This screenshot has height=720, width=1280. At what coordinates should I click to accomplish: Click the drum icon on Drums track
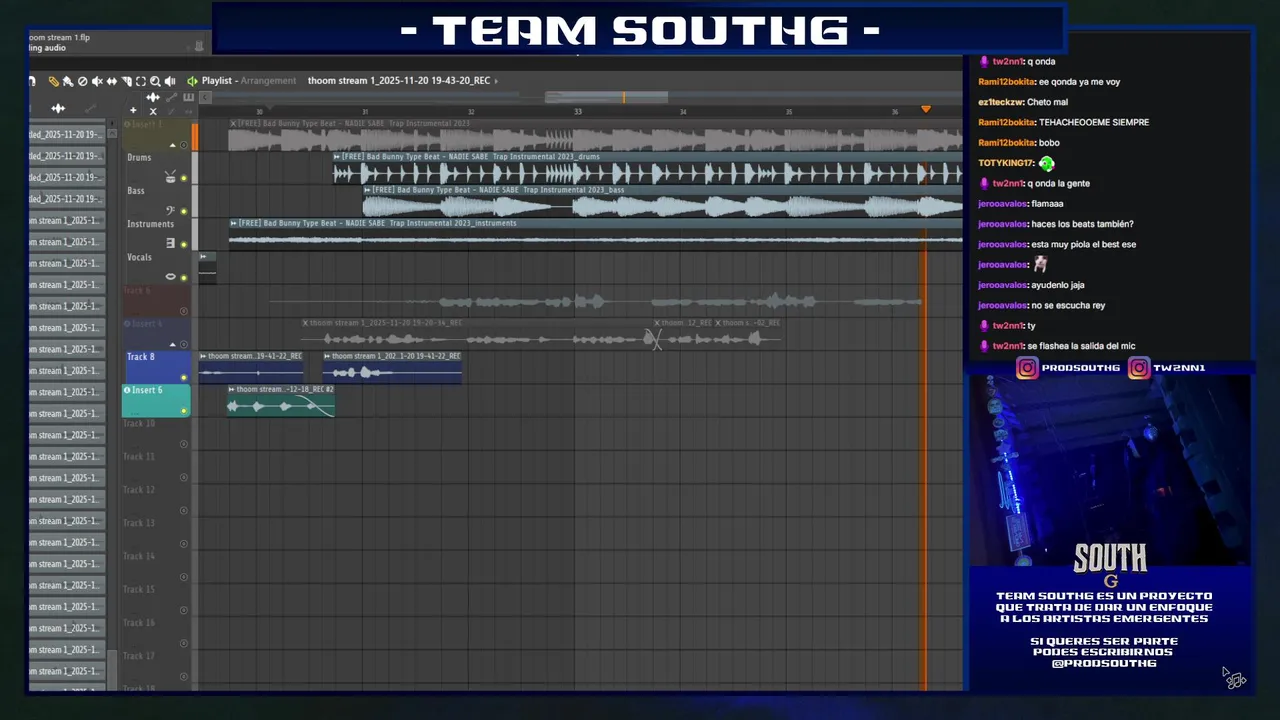click(x=170, y=177)
